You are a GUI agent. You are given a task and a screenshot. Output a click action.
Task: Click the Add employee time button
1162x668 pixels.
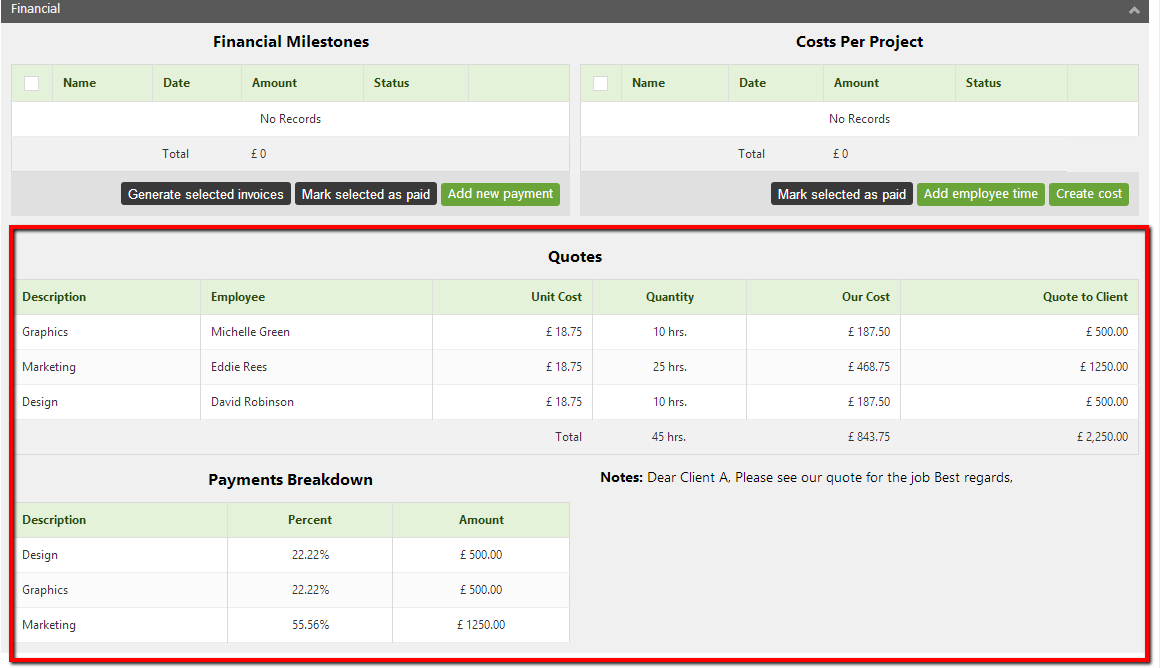coord(980,194)
